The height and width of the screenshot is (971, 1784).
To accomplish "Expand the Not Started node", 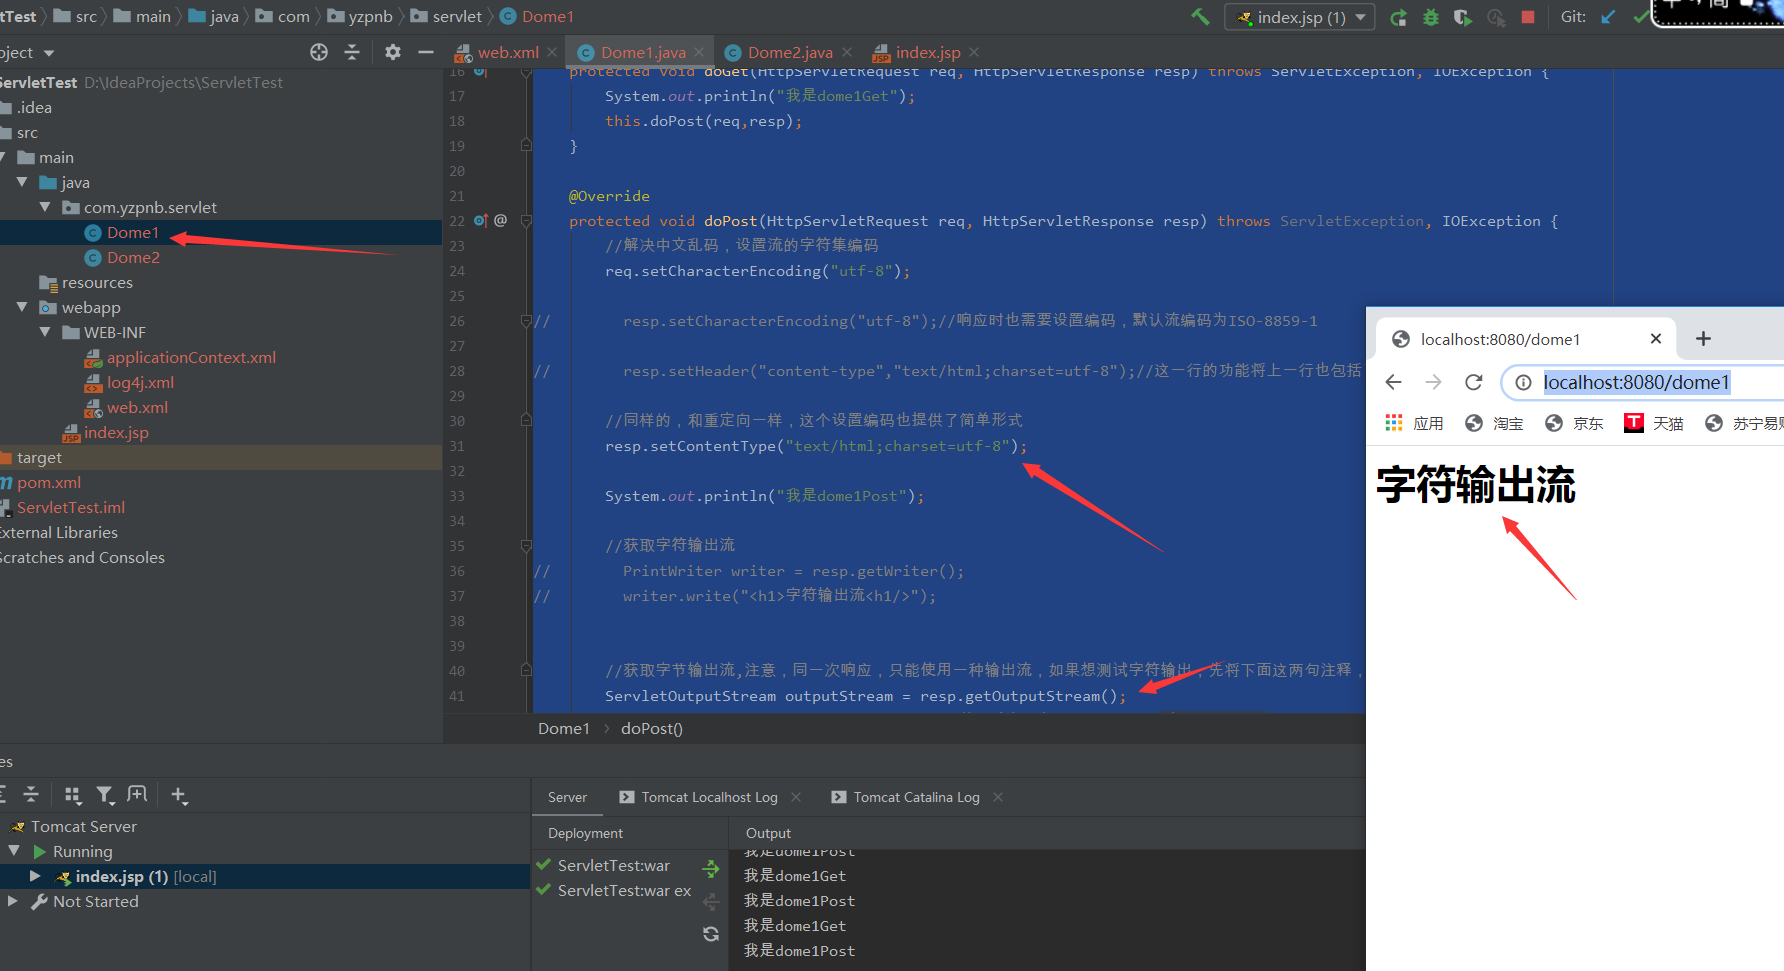I will tap(13, 901).
